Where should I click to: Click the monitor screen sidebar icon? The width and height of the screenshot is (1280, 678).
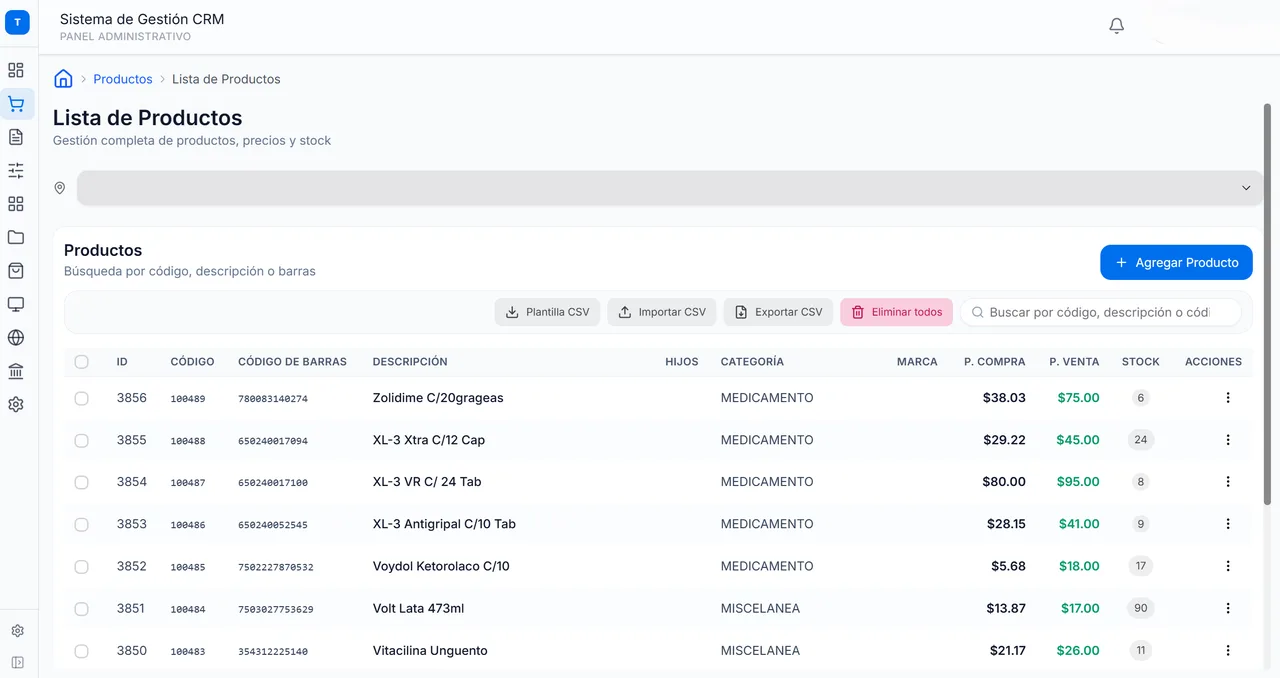pos(16,304)
